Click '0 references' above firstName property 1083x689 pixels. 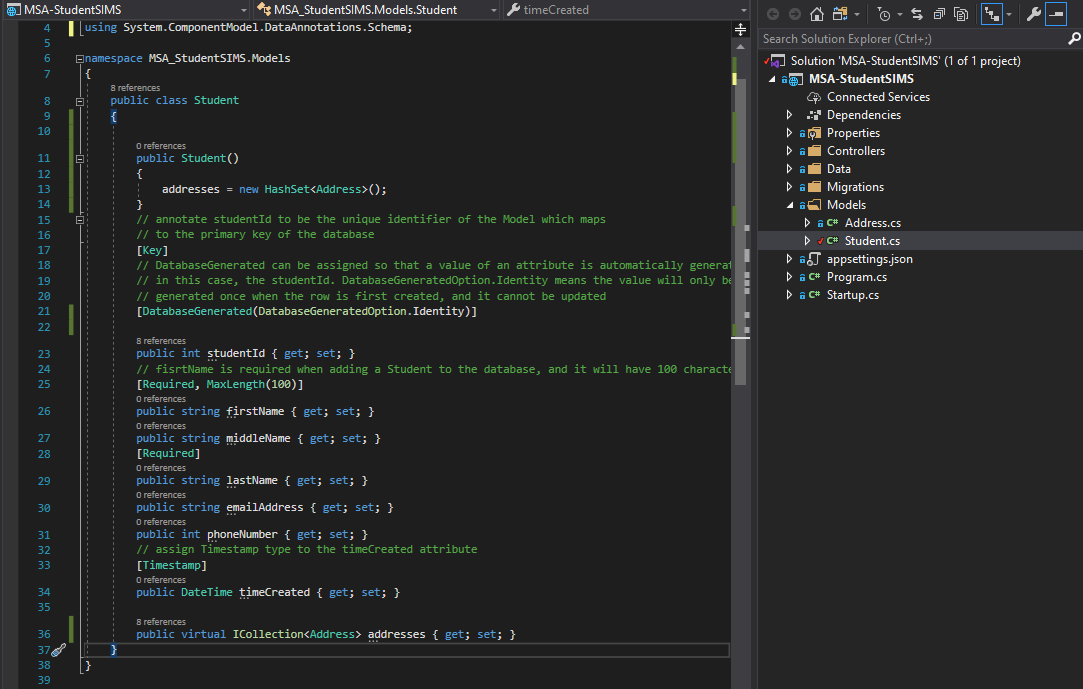coord(160,398)
